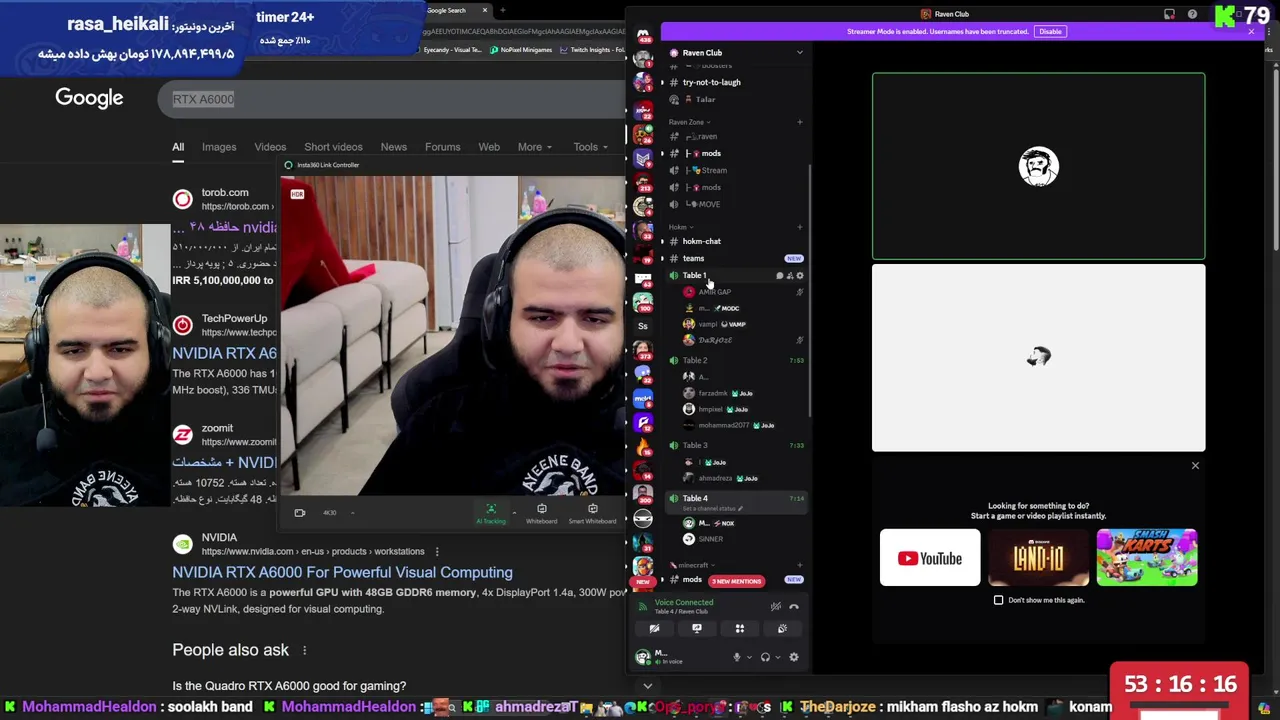Launch Smash Karts activity card

(1147, 558)
